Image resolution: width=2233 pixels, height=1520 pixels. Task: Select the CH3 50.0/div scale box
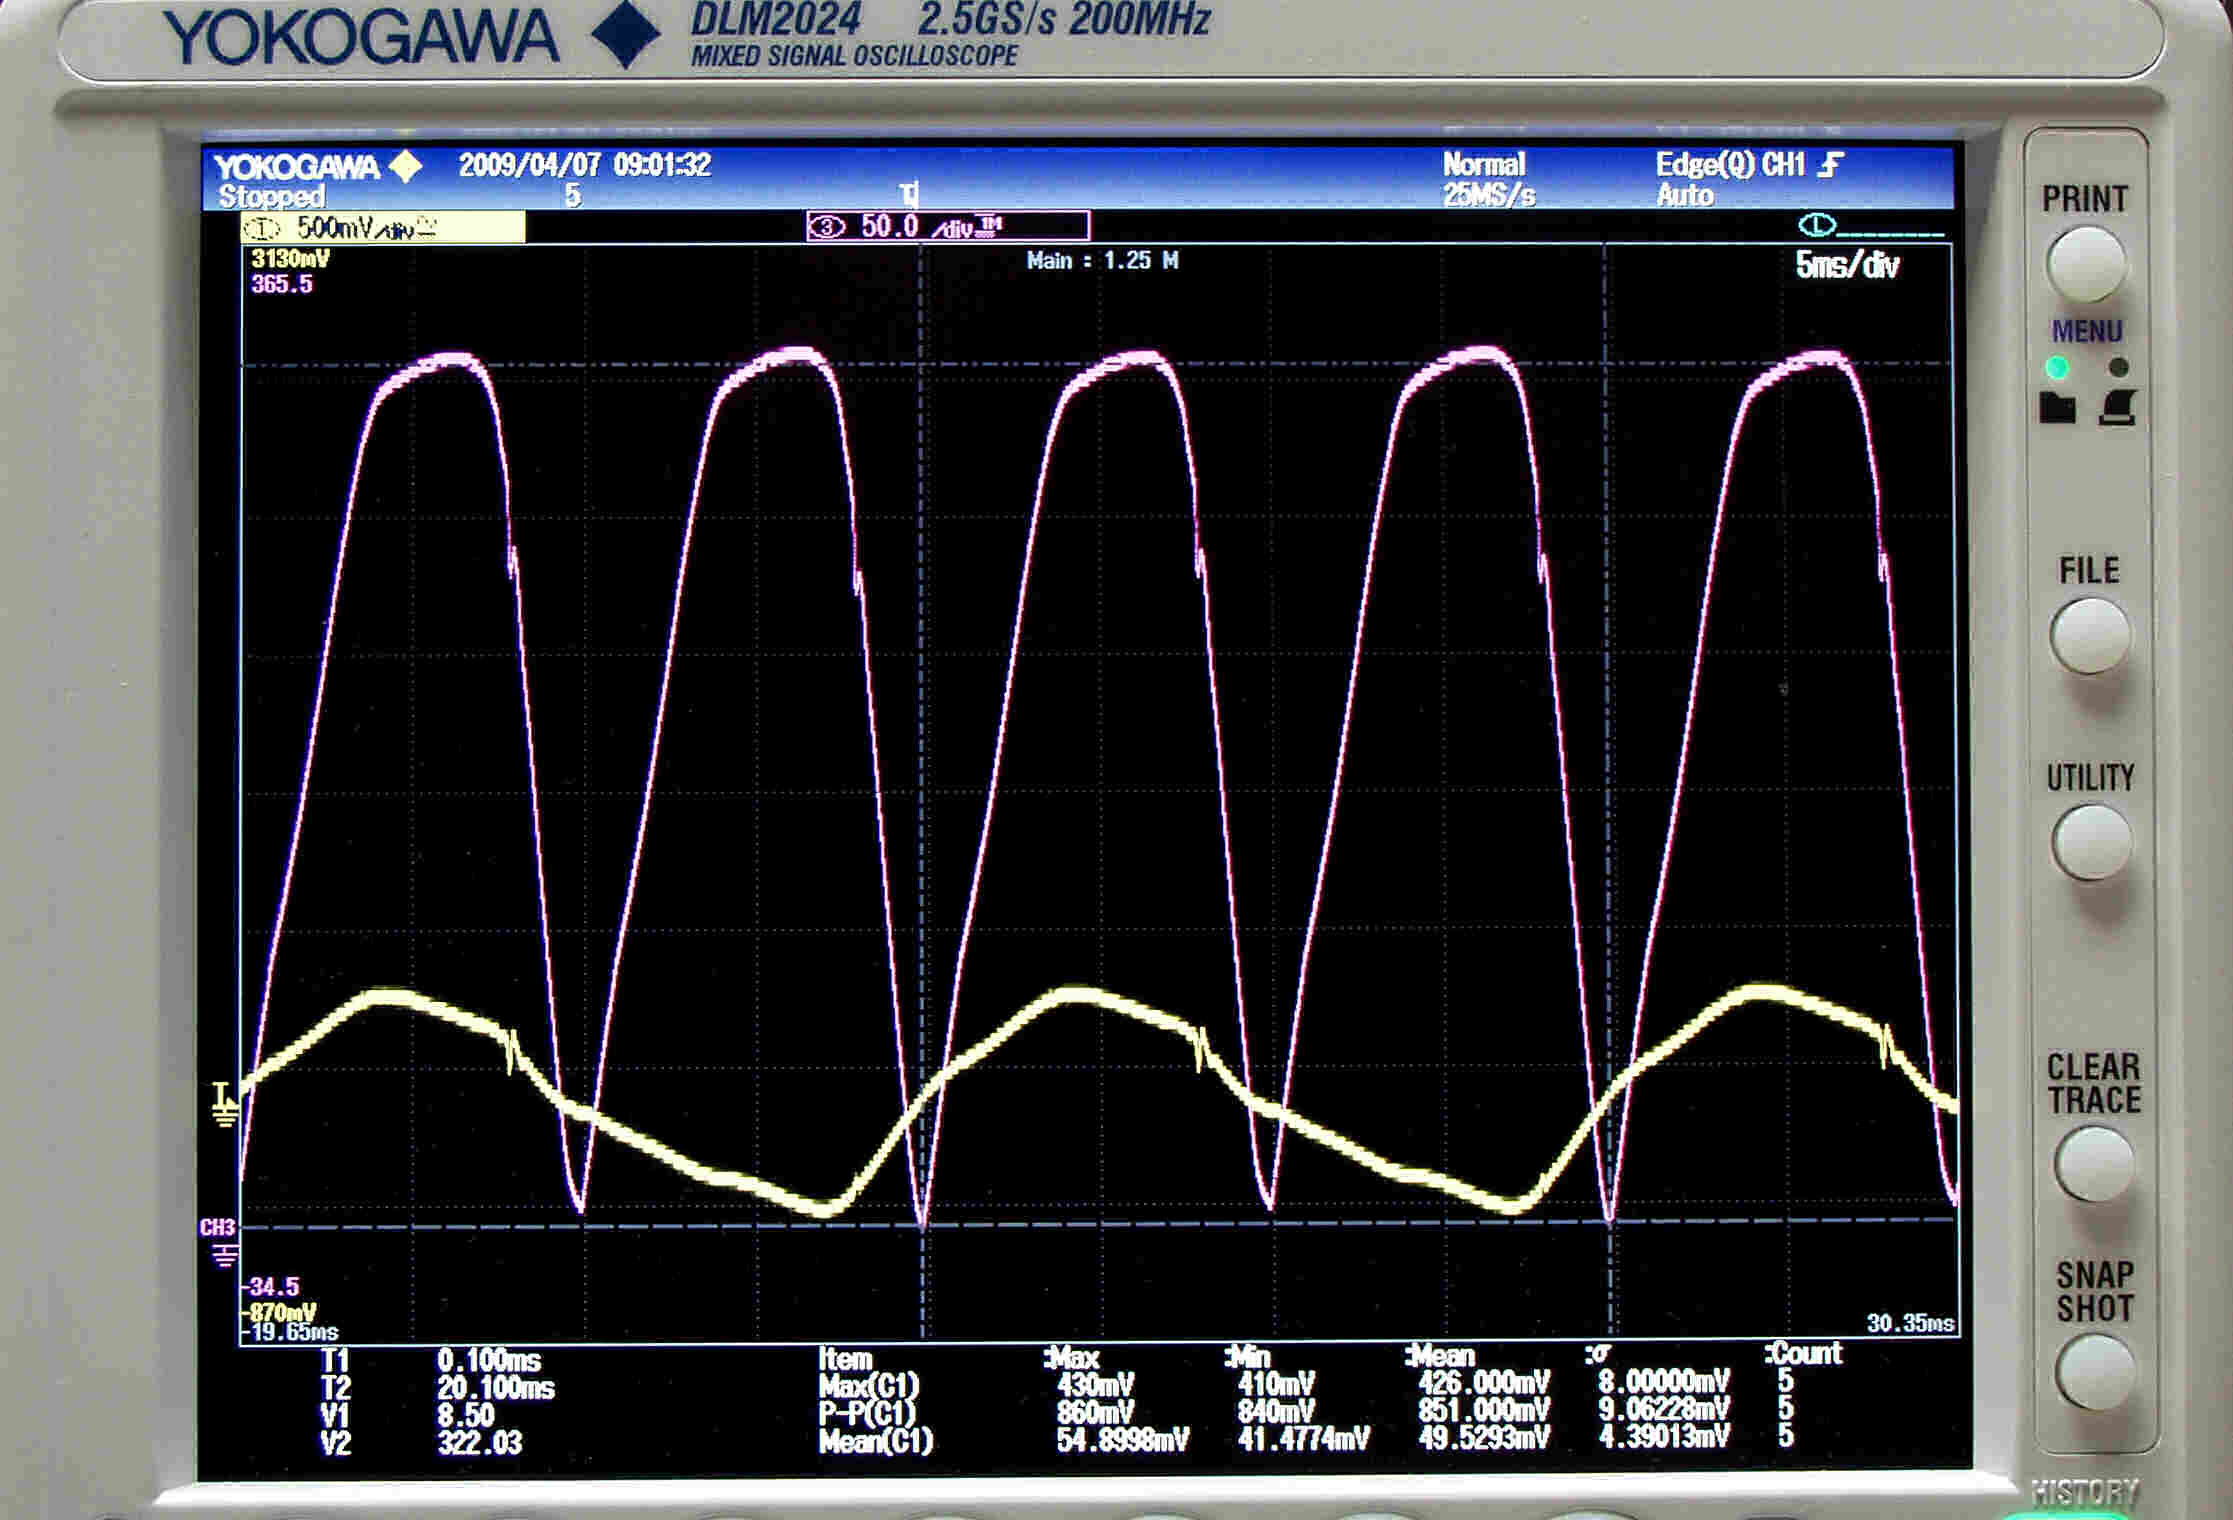pyautogui.click(x=947, y=227)
